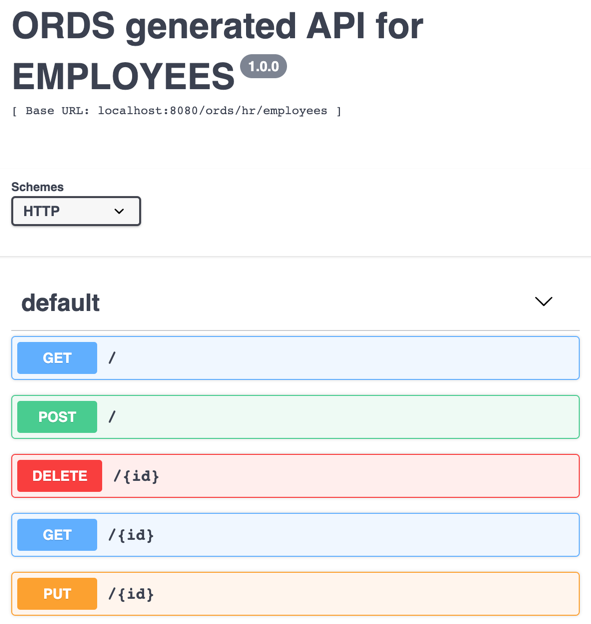Viewport: 591px width, 624px height.
Task: Click the /{id} path of PUT
Action: coord(131,594)
